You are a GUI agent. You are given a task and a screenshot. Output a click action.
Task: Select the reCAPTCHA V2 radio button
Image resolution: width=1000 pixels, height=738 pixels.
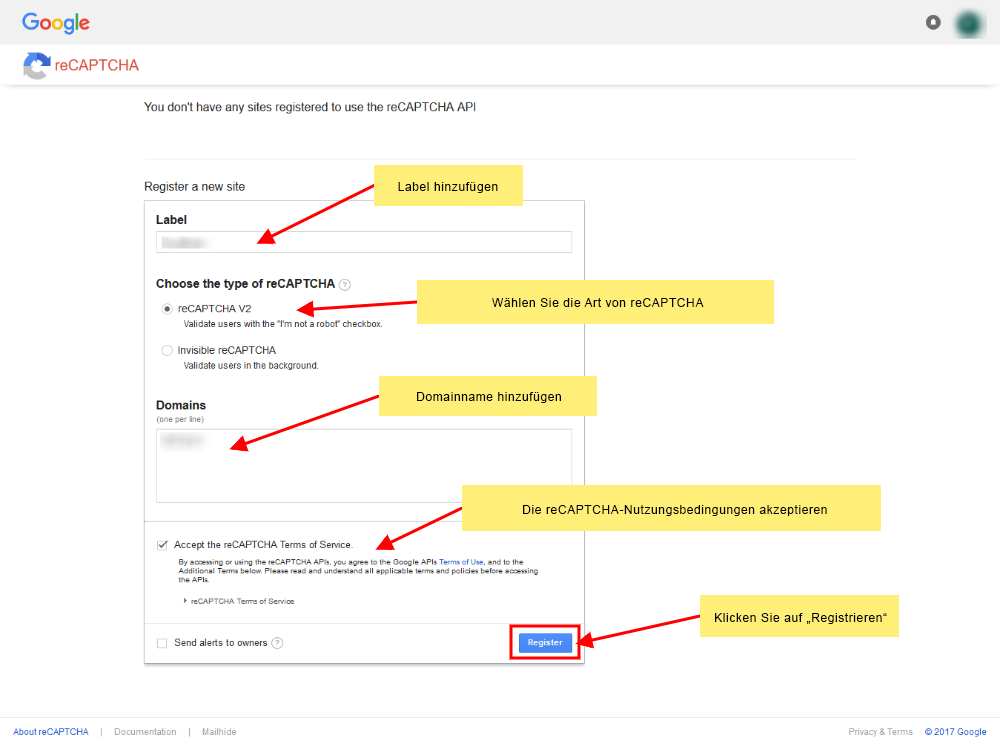coord(167,309)
